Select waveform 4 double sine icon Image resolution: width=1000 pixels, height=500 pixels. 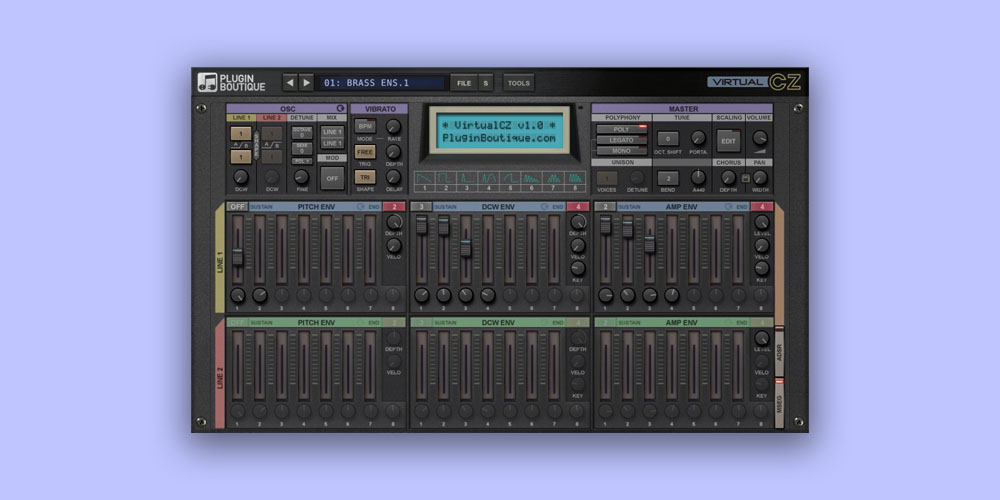489,181
